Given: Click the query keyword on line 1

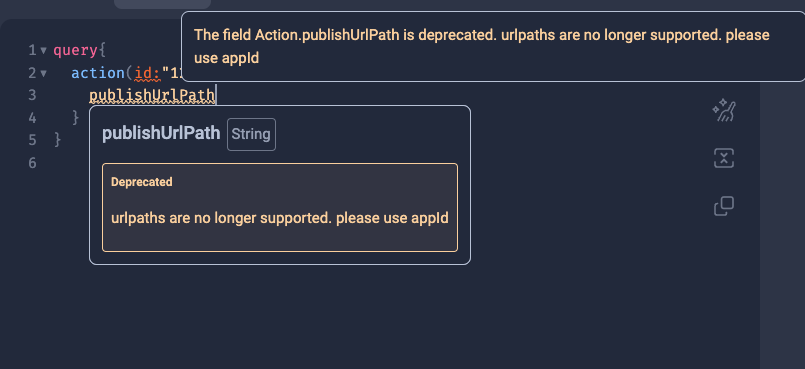Looking at the screenshot, I should (x=75, y=51).
